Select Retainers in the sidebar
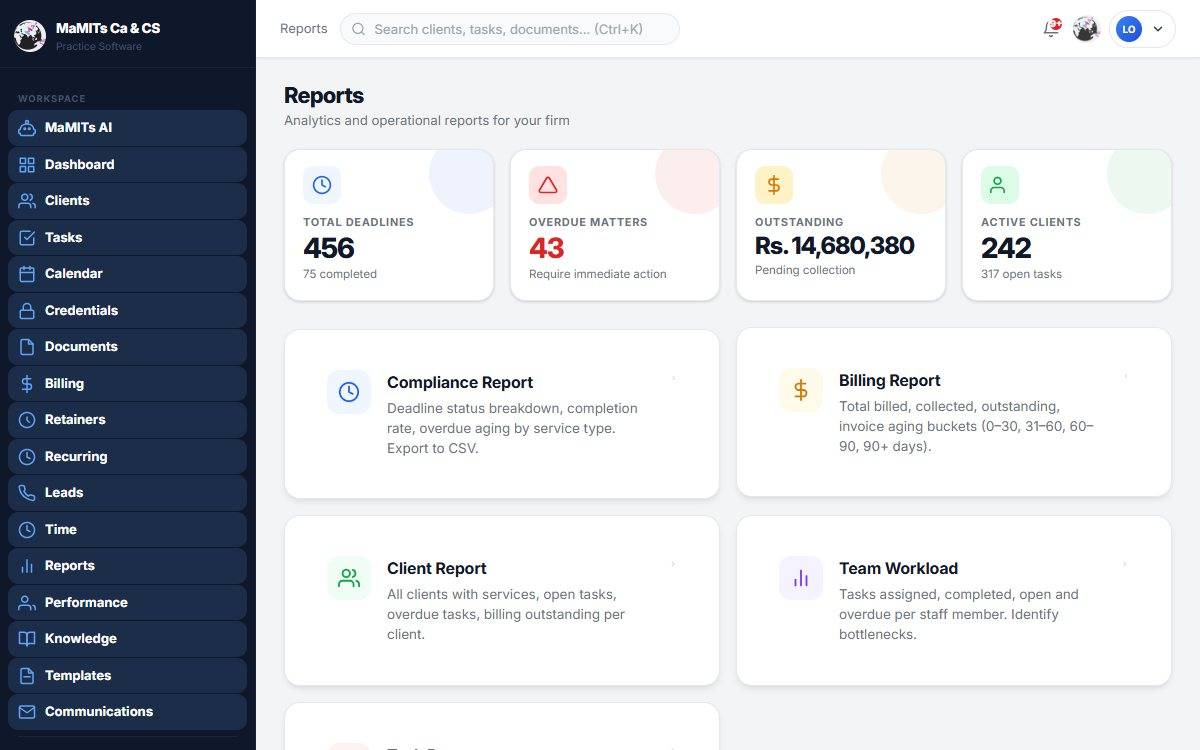 coord(127,419)
